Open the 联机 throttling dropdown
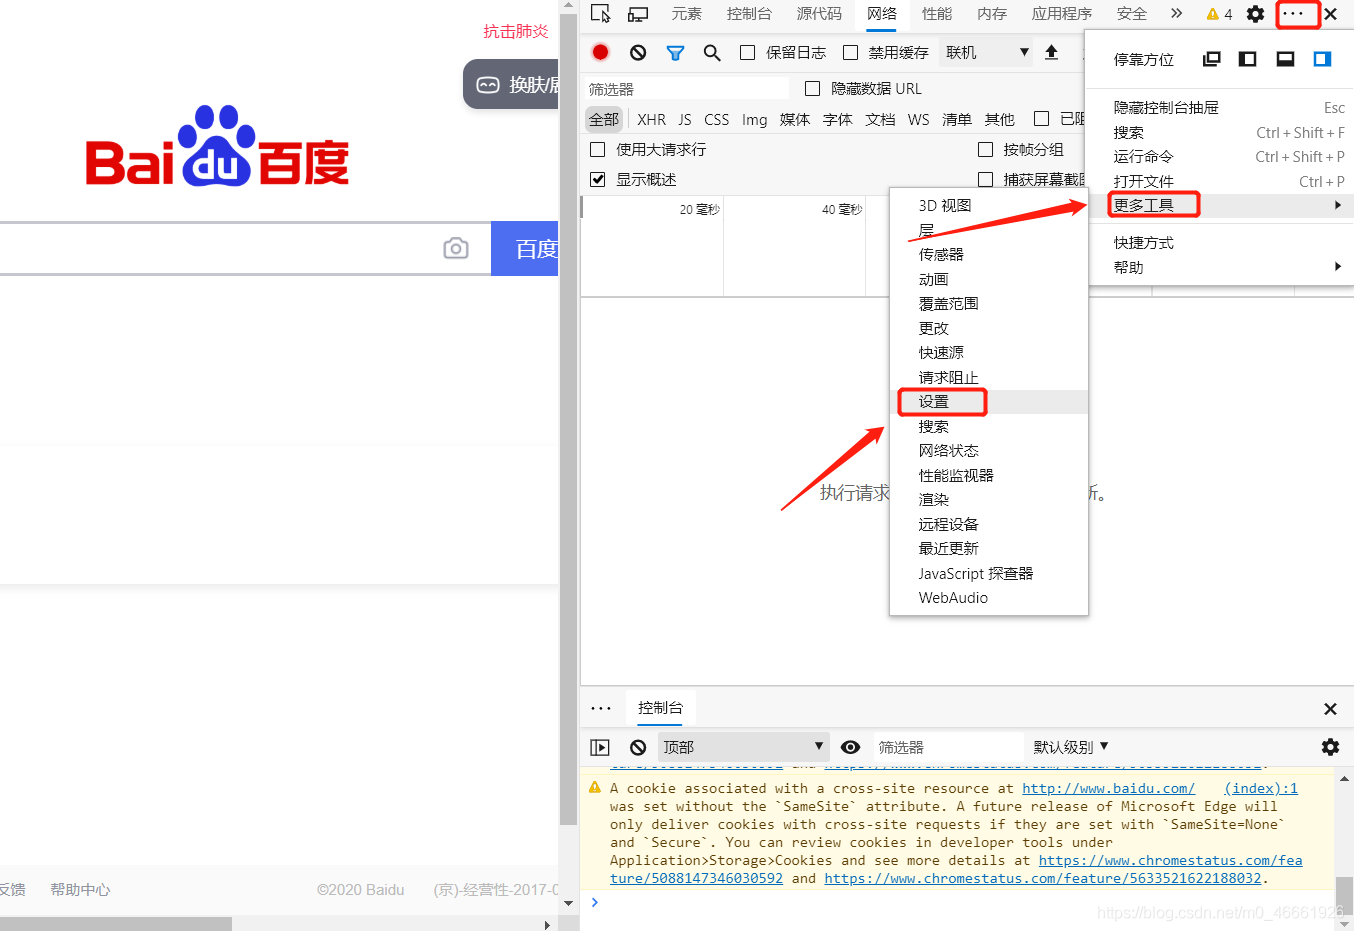1354x931 pixels. (x=986, y=51)
